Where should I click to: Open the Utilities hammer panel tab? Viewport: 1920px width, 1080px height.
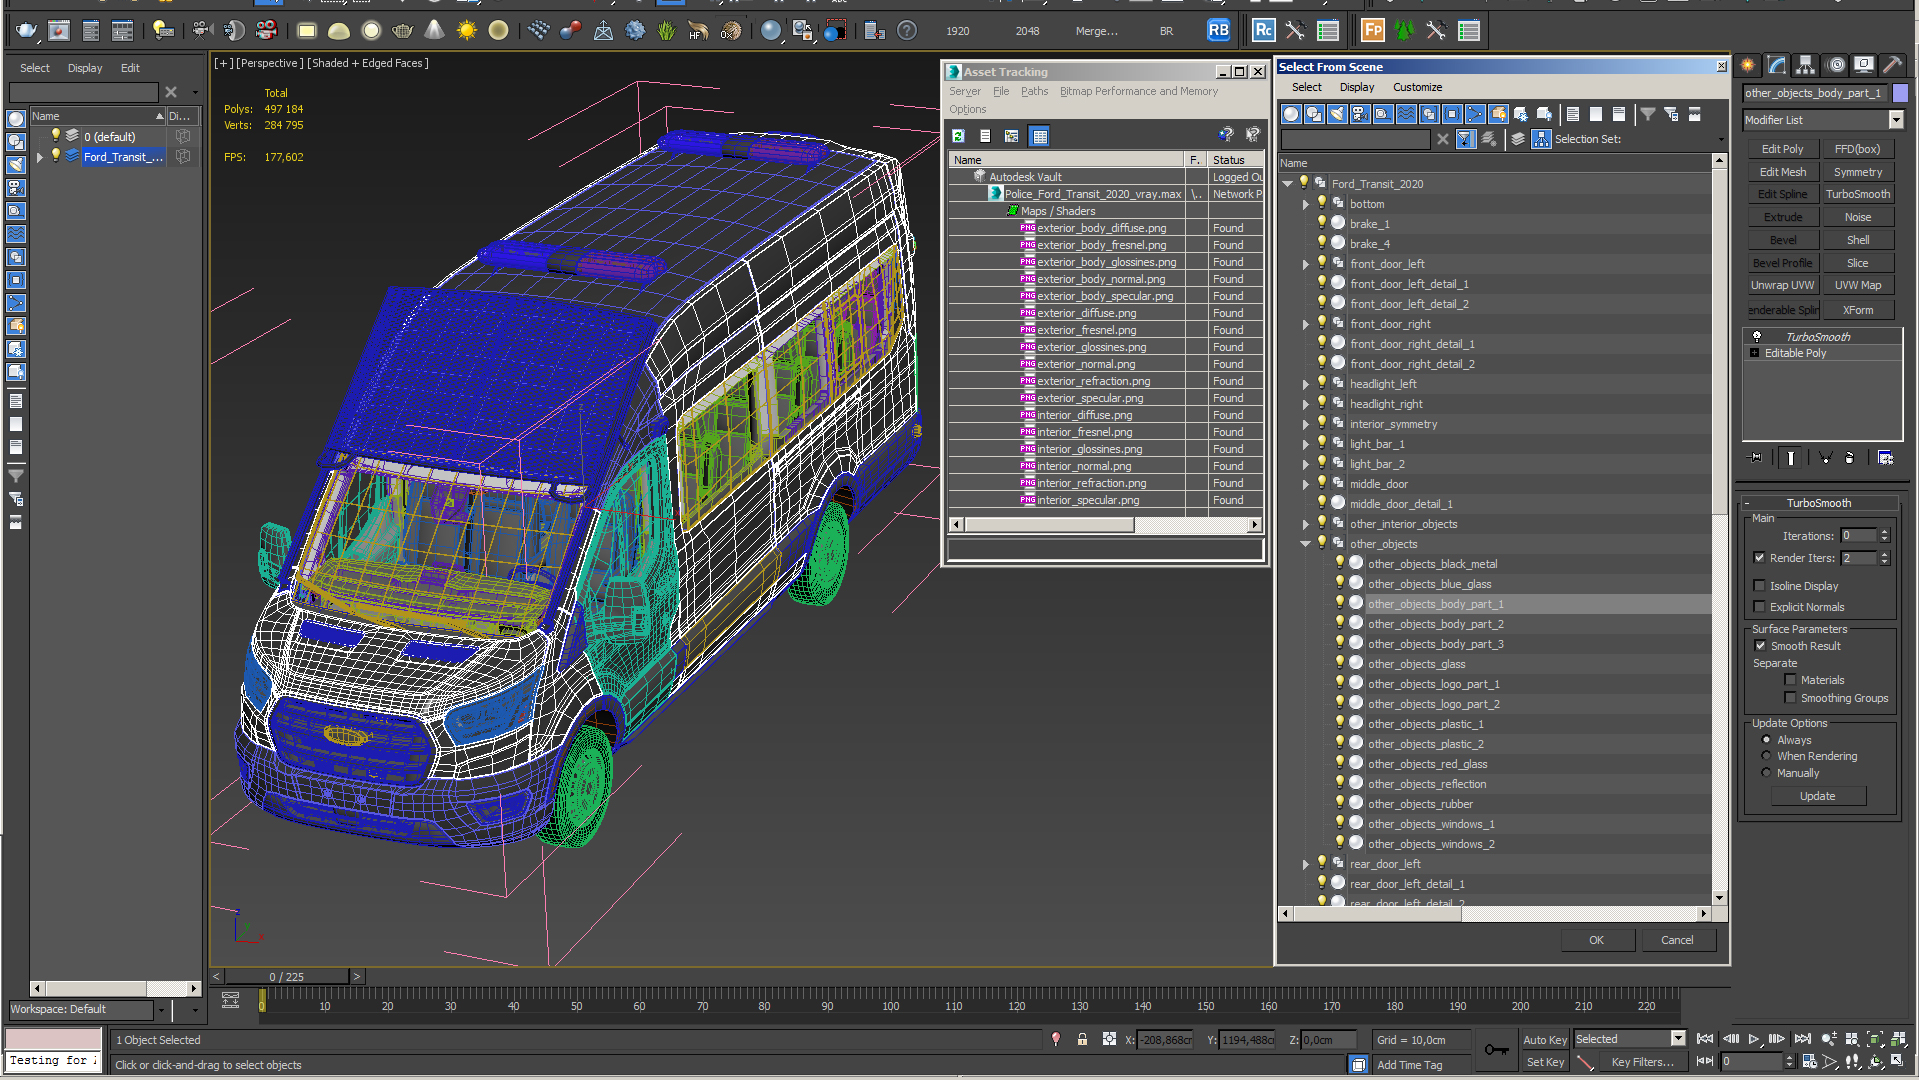(x=1892, y=65)
